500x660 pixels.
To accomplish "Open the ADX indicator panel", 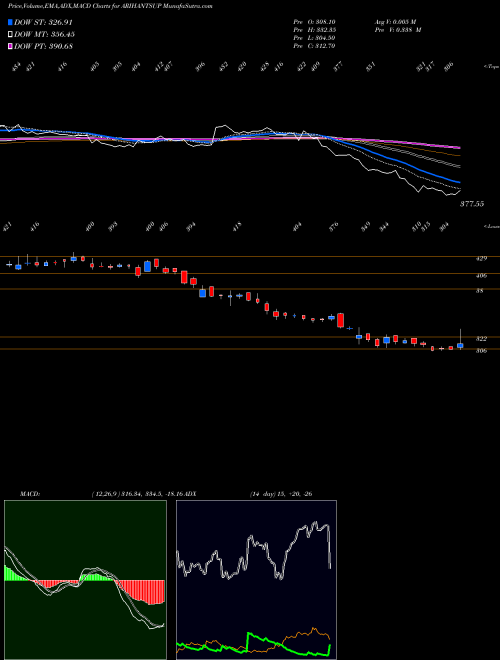I will pyautogui.click(x=256, y=580).
